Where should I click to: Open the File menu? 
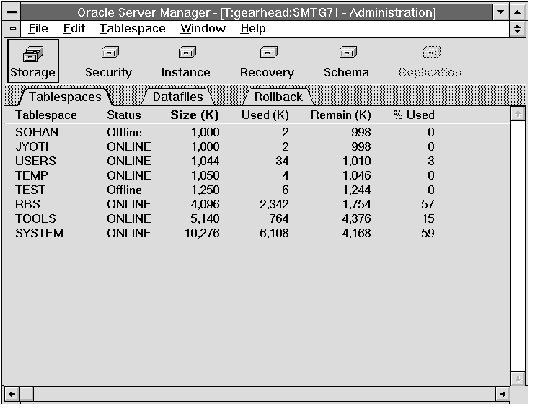pyautogui.click(x=38, y=29)
